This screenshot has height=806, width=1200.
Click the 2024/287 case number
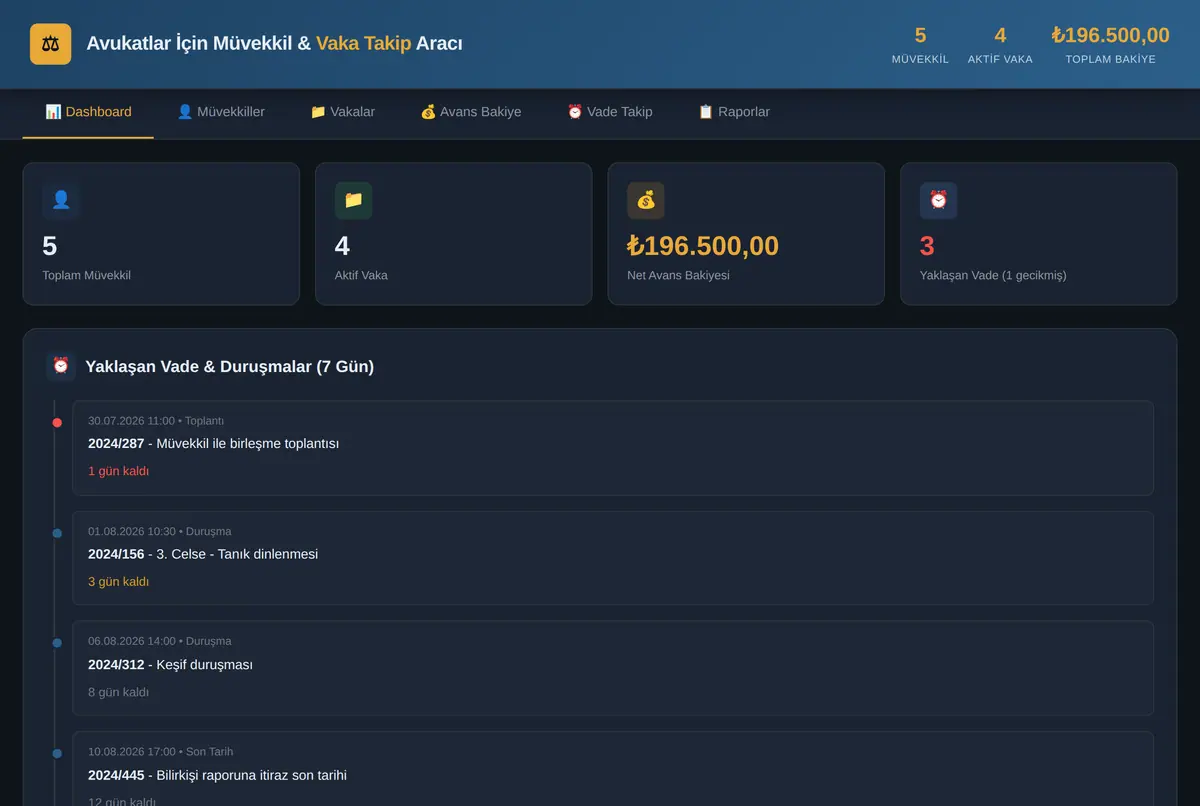click(116, 443)
